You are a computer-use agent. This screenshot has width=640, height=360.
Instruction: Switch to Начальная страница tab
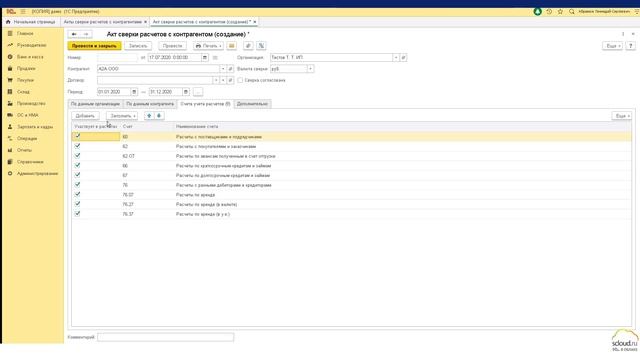click(x=31, y=22)
